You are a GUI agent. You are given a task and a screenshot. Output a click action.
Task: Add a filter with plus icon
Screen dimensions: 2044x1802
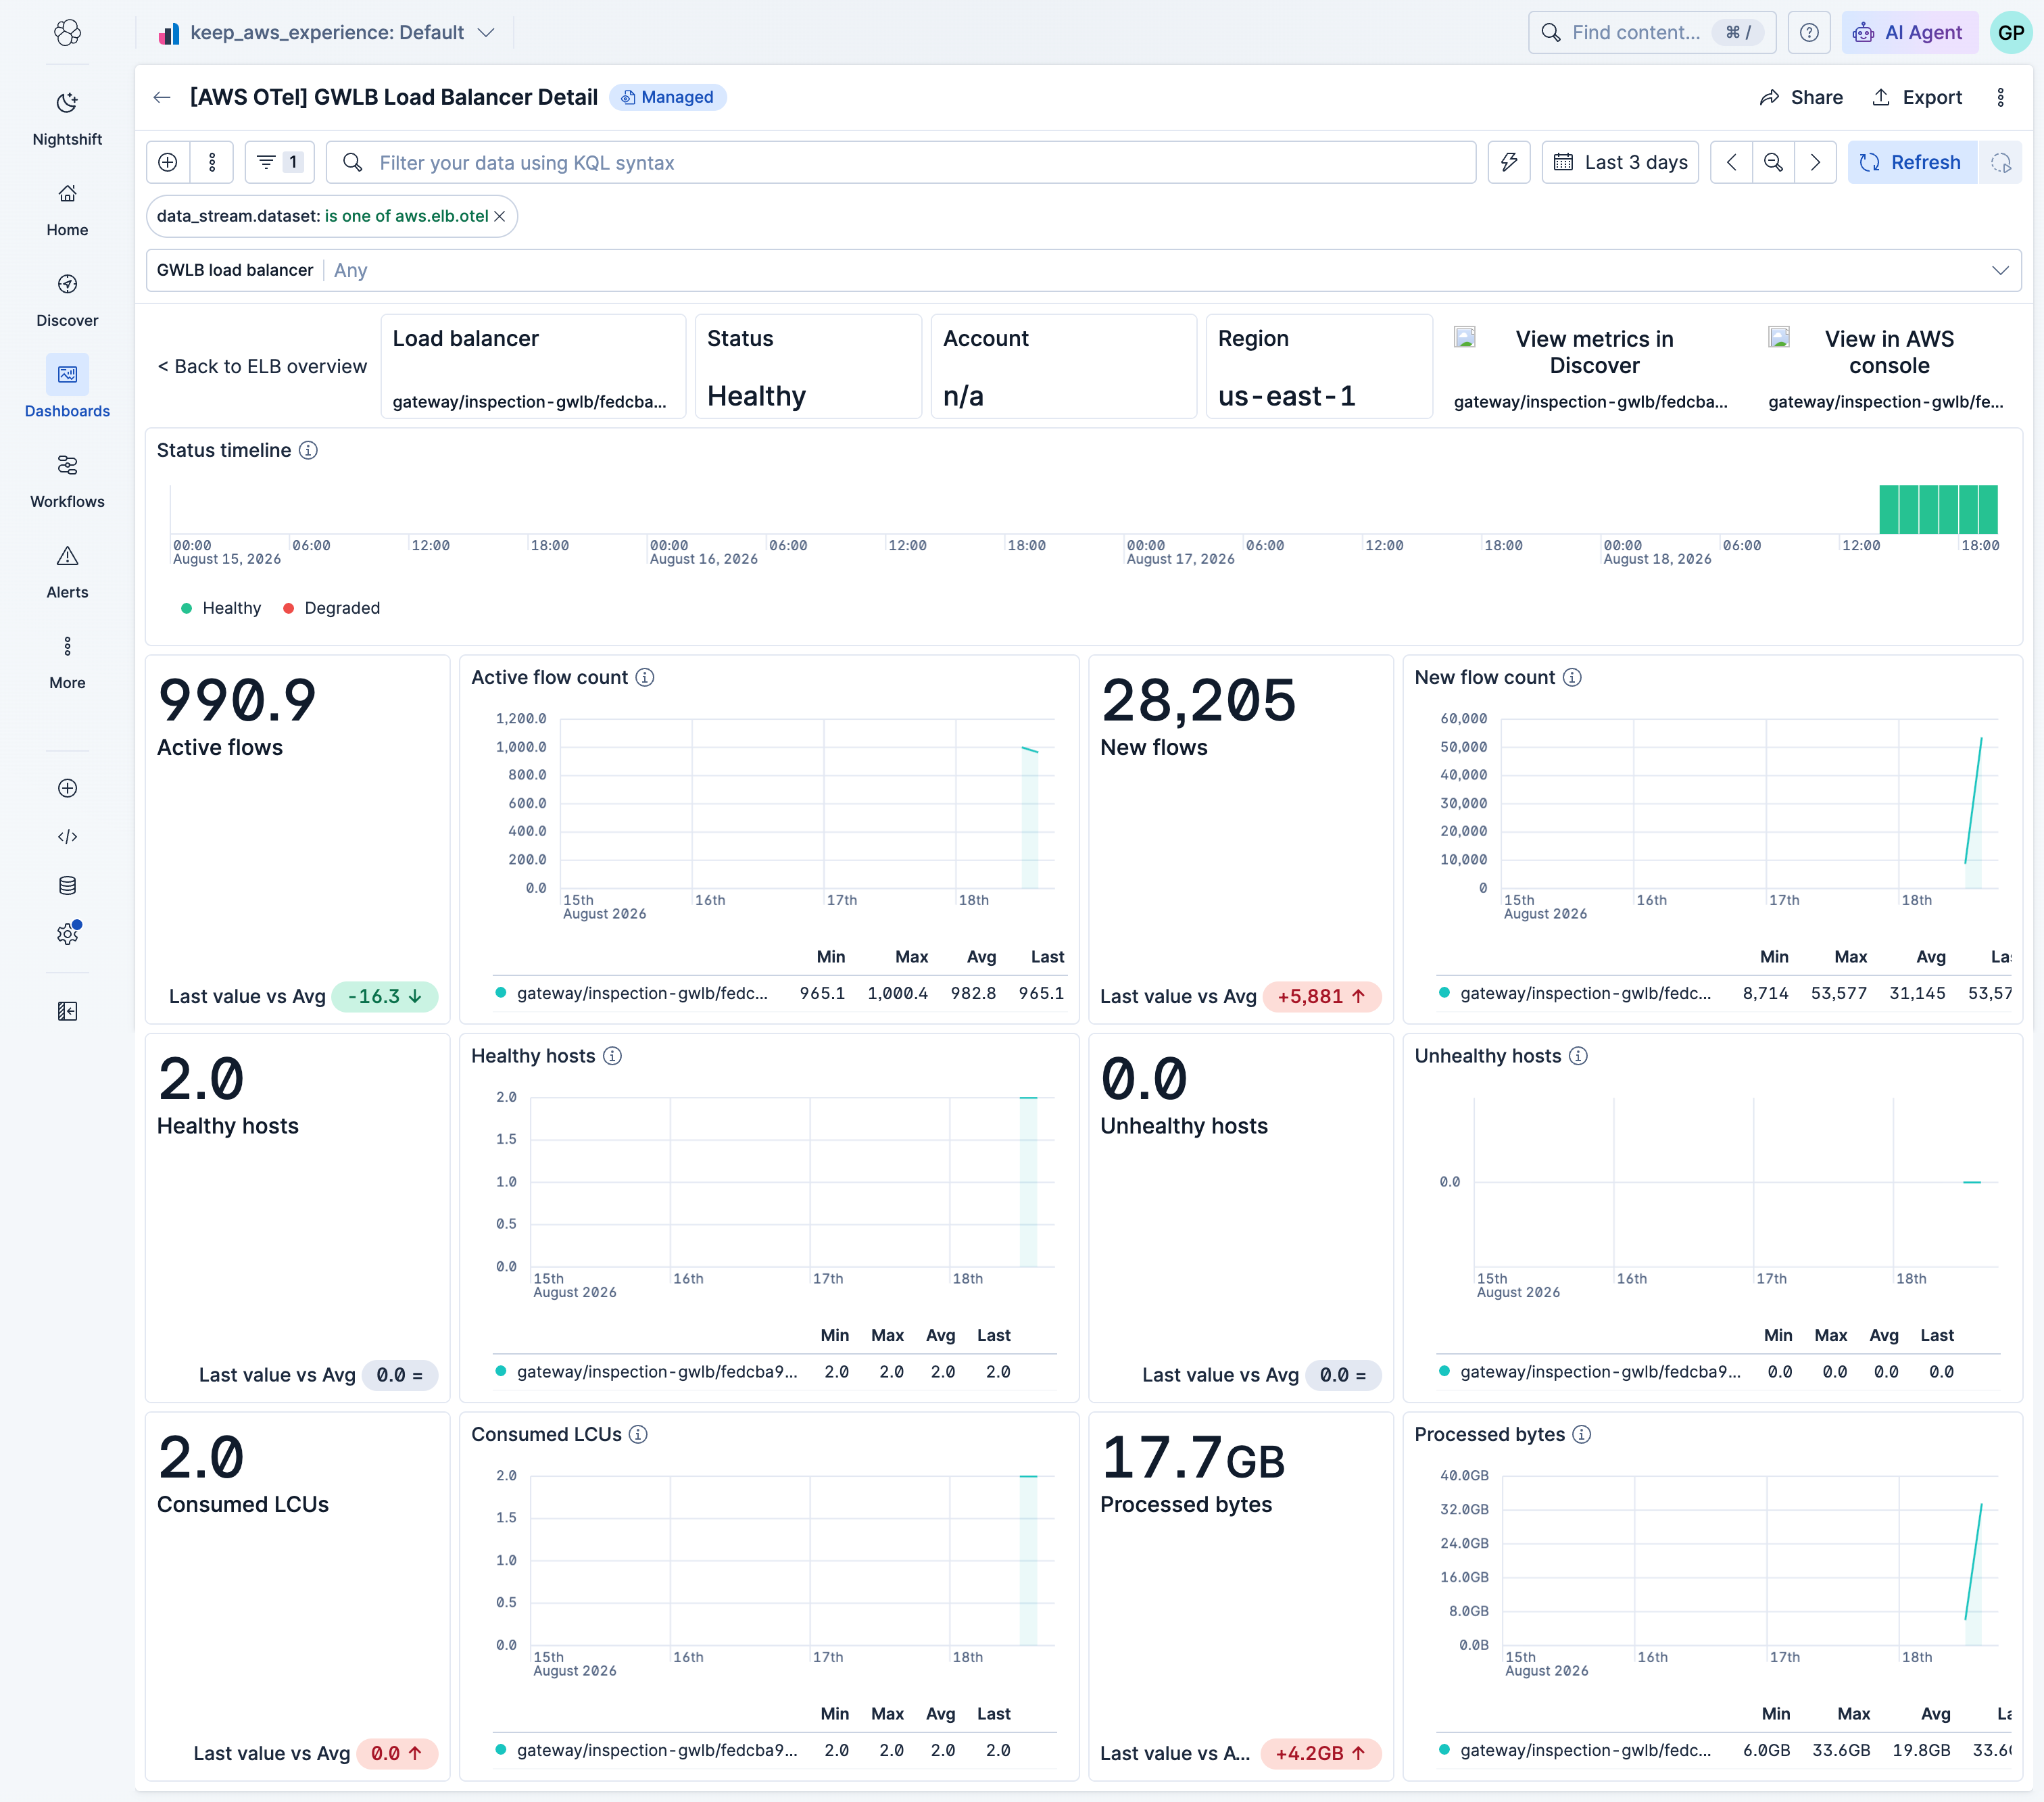168,162
